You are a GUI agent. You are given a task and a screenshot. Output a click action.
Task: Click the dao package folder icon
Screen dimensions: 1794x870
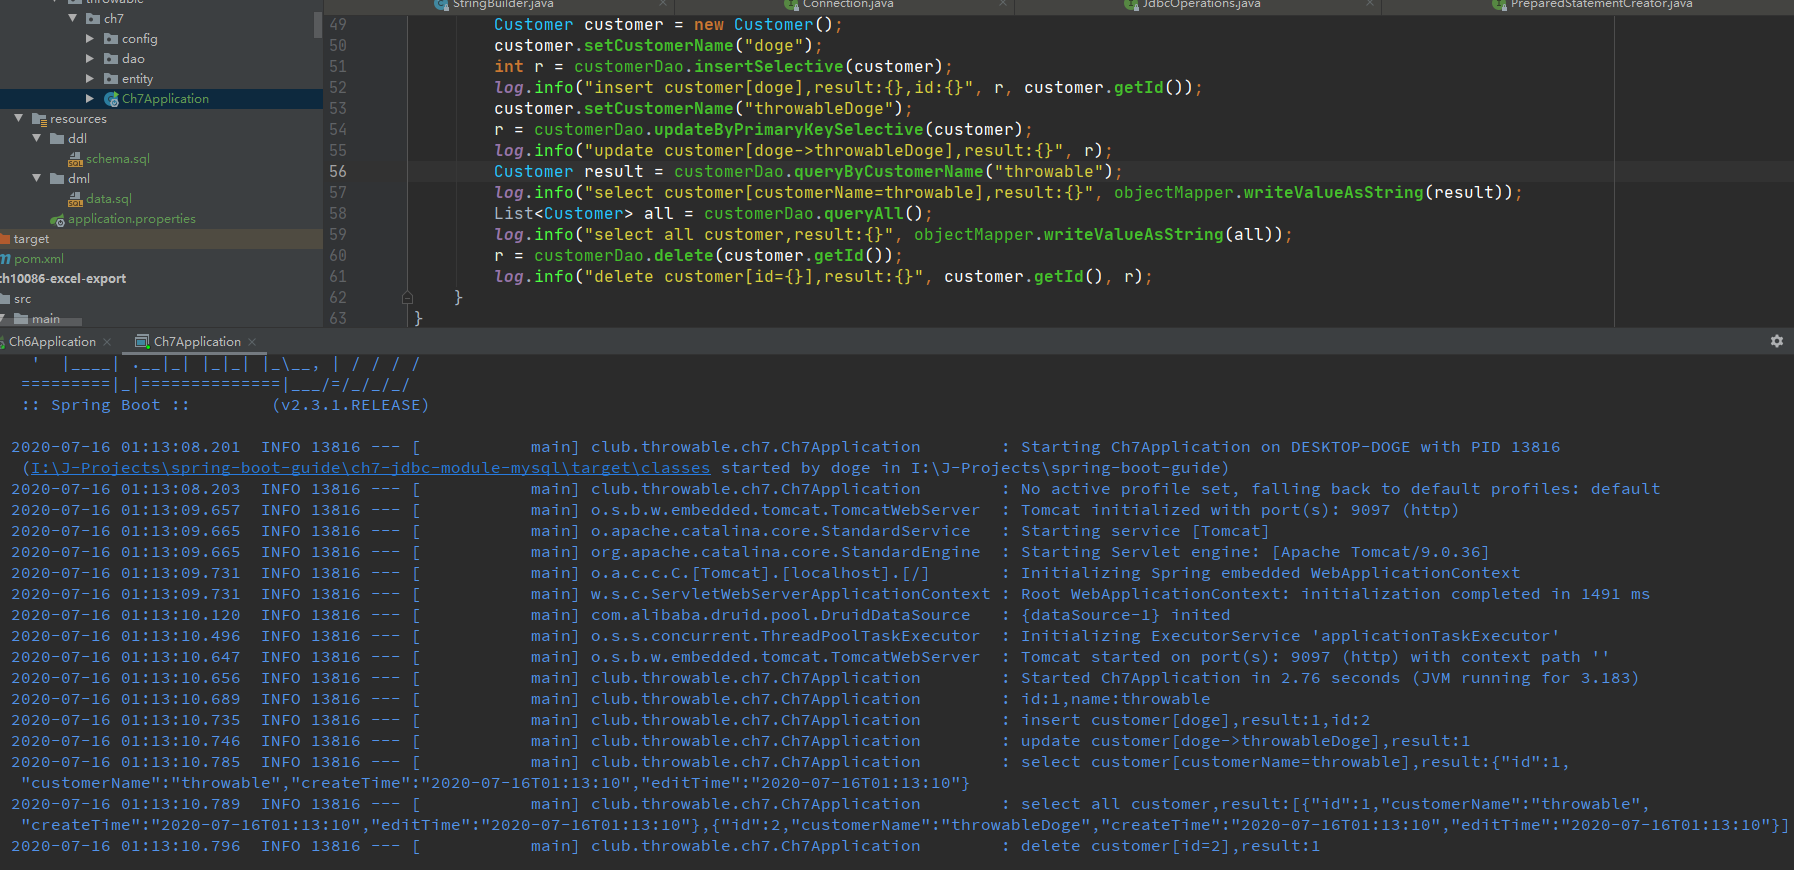[112, 59]
